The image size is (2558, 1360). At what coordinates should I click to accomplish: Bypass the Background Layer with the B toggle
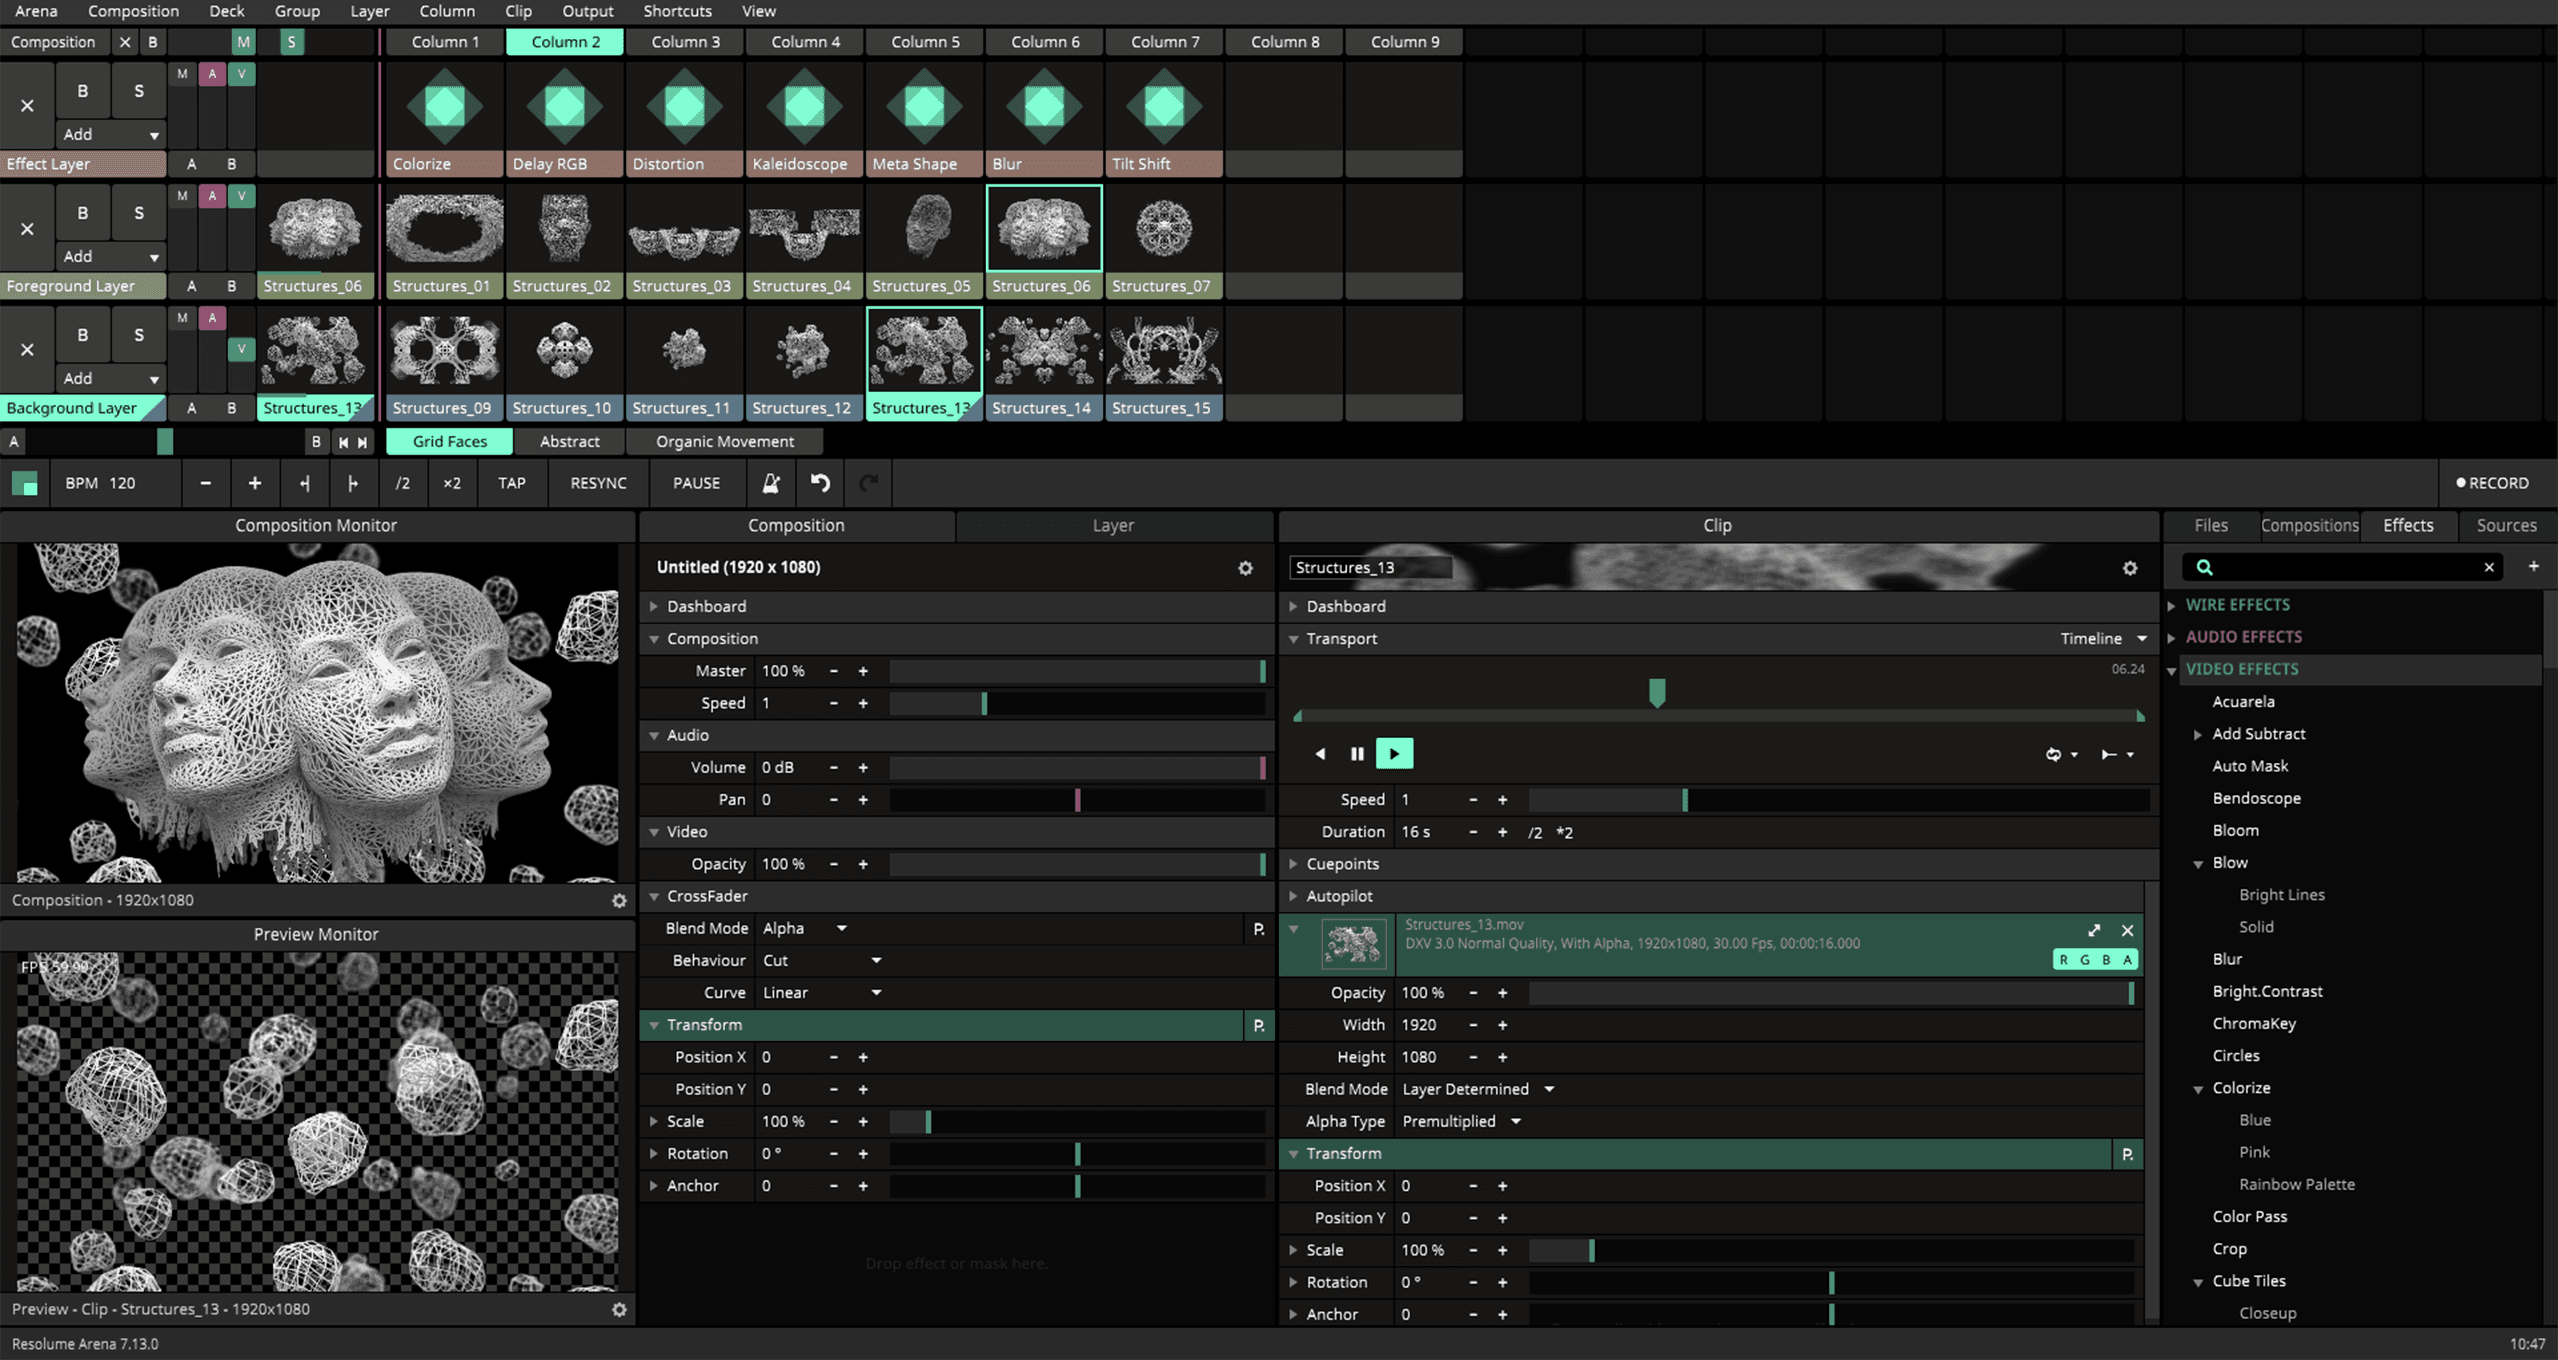[x=82, y=334]
